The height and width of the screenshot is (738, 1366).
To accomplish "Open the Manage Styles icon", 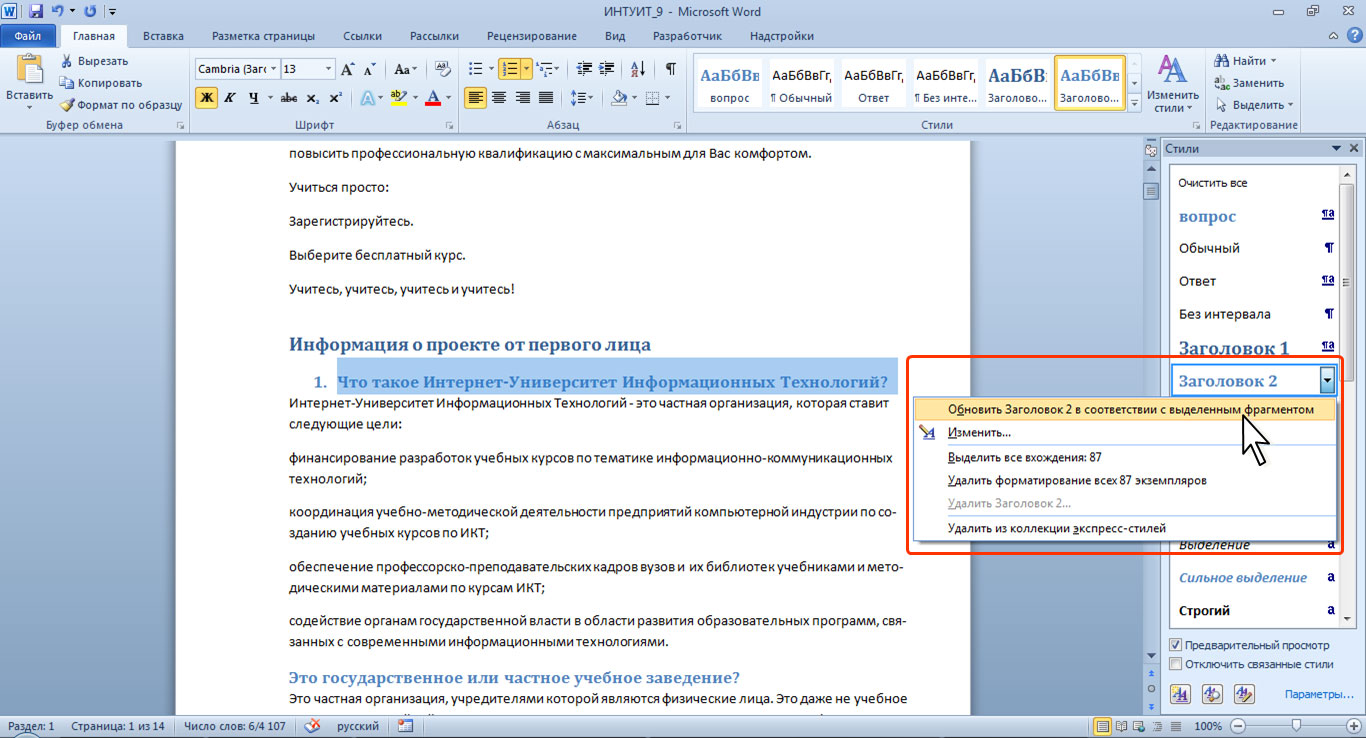I will (x=1244, y=694).
